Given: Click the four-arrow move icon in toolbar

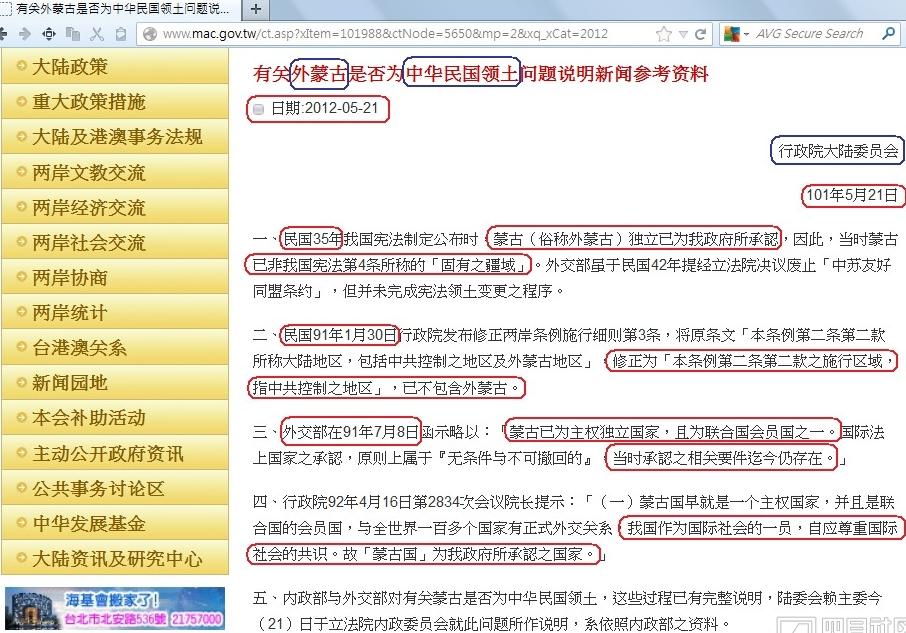Looking at the screenshot, I should click(x=49, y=34).
